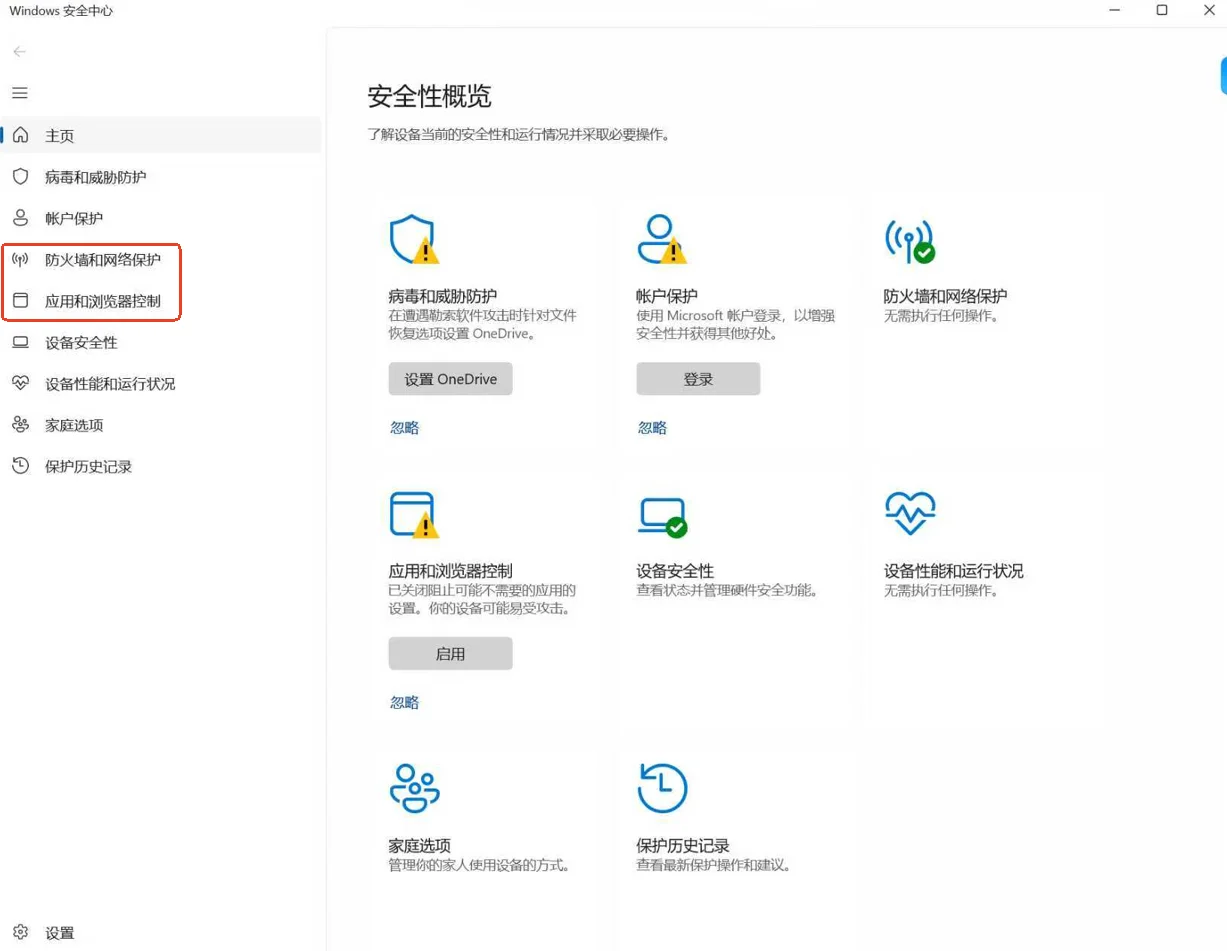Click the family options people tile icon

point(413,788)
